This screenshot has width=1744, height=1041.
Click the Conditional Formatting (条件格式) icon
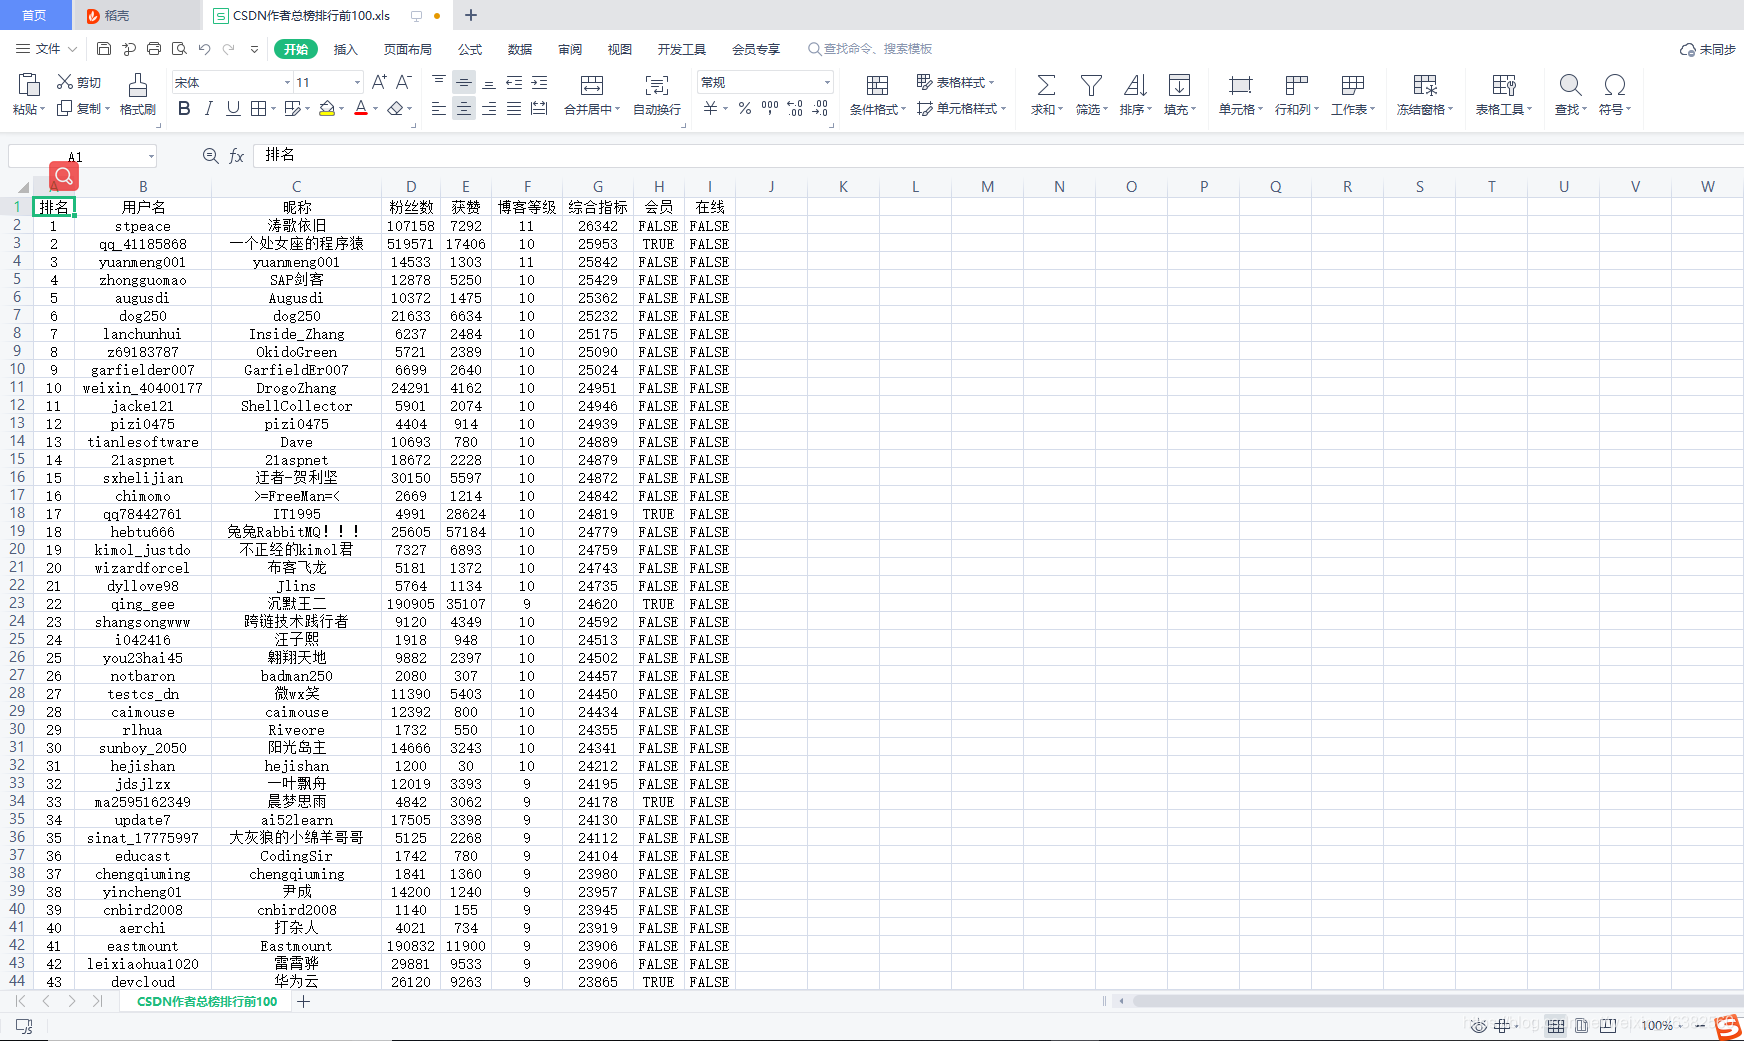tap(877, 85)
